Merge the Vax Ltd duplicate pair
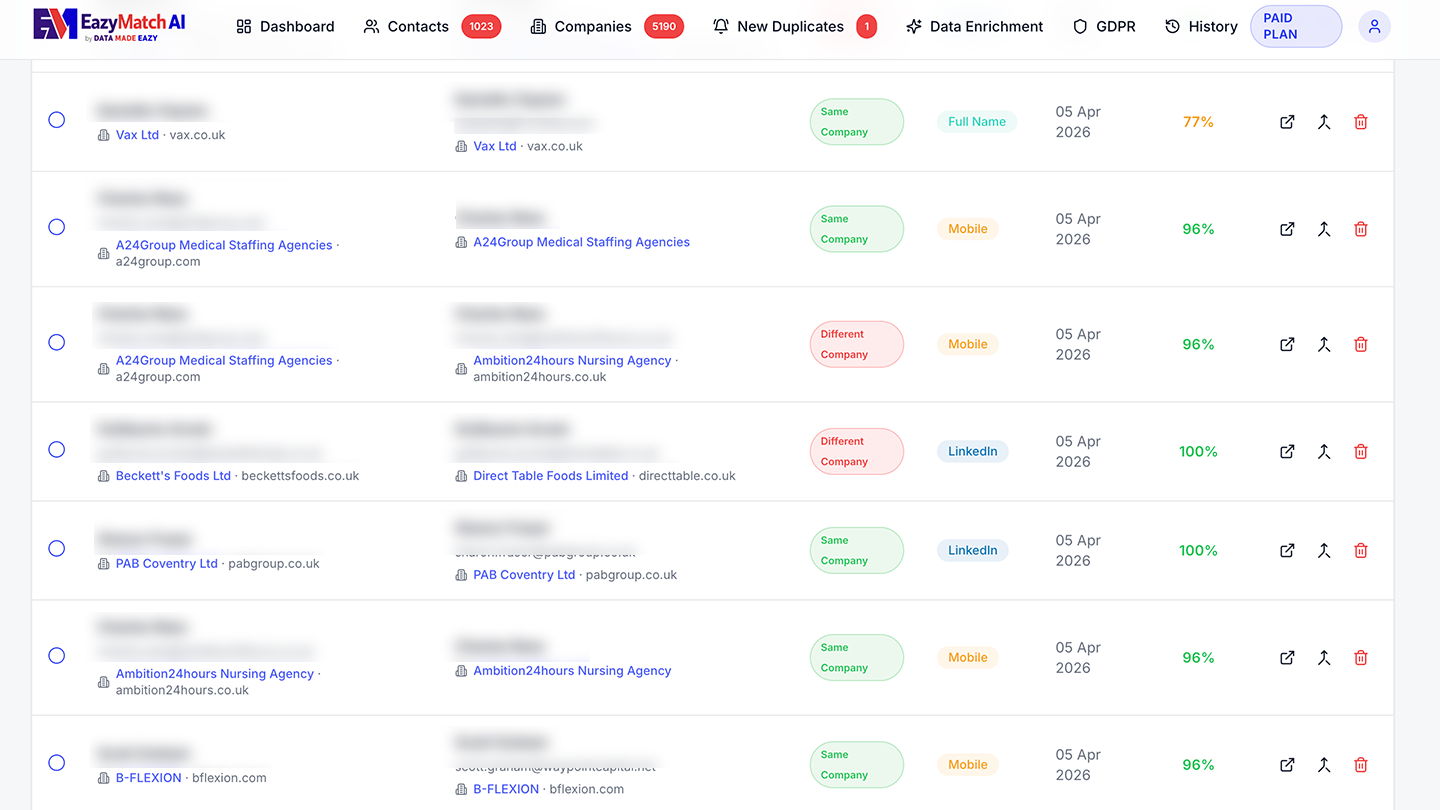Screen dimensions: 1440x810 coord(1324,122)
